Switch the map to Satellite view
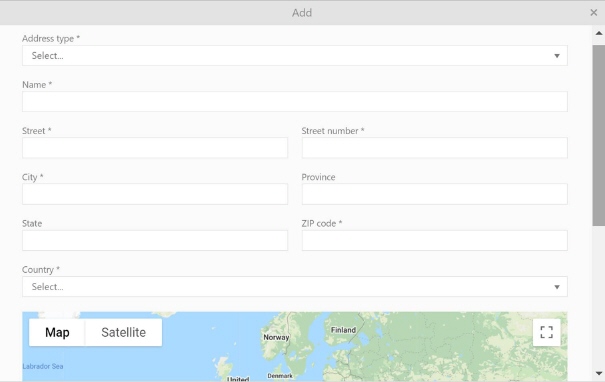605x382 pixels. pyautogui.click(x=123, y=332)
